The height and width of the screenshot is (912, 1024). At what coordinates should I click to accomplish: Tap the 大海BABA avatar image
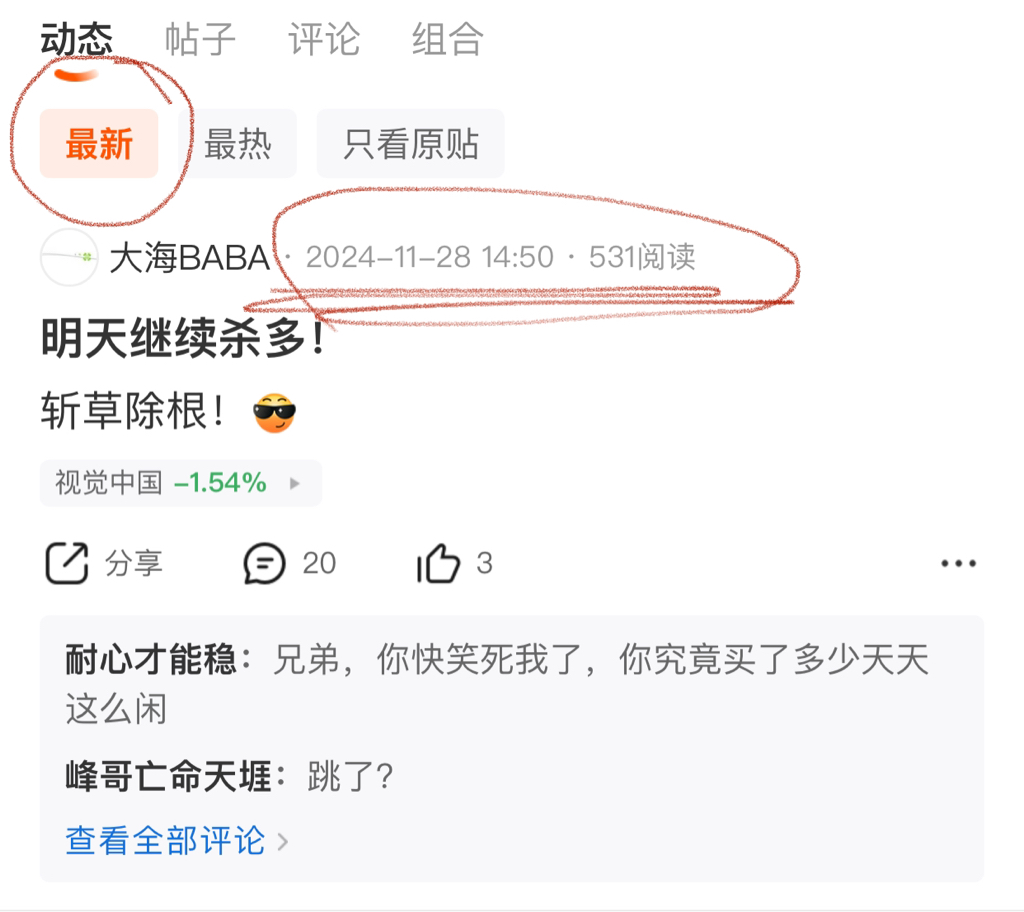69,257
